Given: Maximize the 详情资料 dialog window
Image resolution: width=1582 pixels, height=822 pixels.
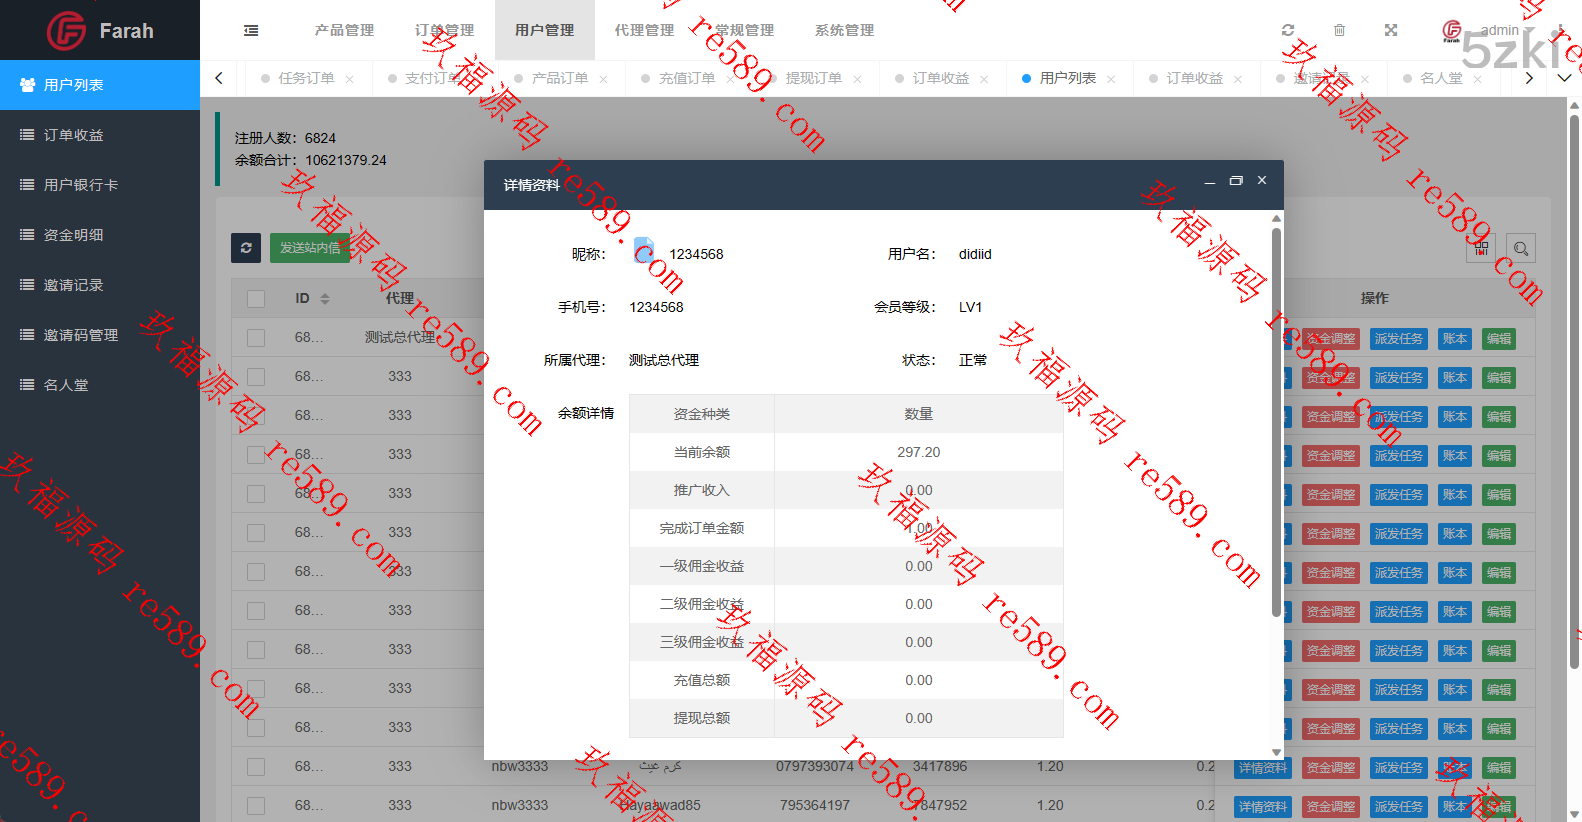Looking at the screenshot, I should [x=1236, y=181].
